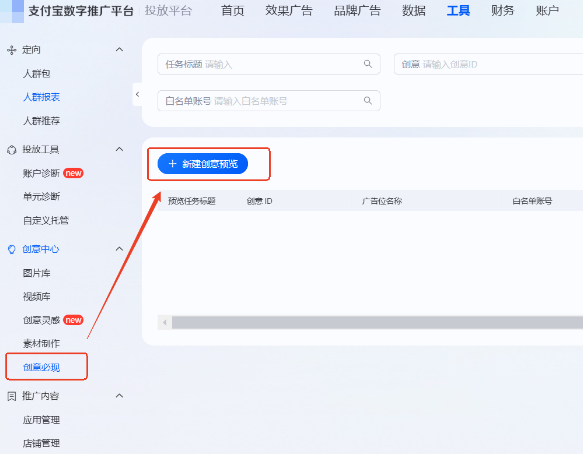The height and width of the screenshot is (454, 583).
Task: Click the 创意中心 lightbulb icon
Action: 12,249
